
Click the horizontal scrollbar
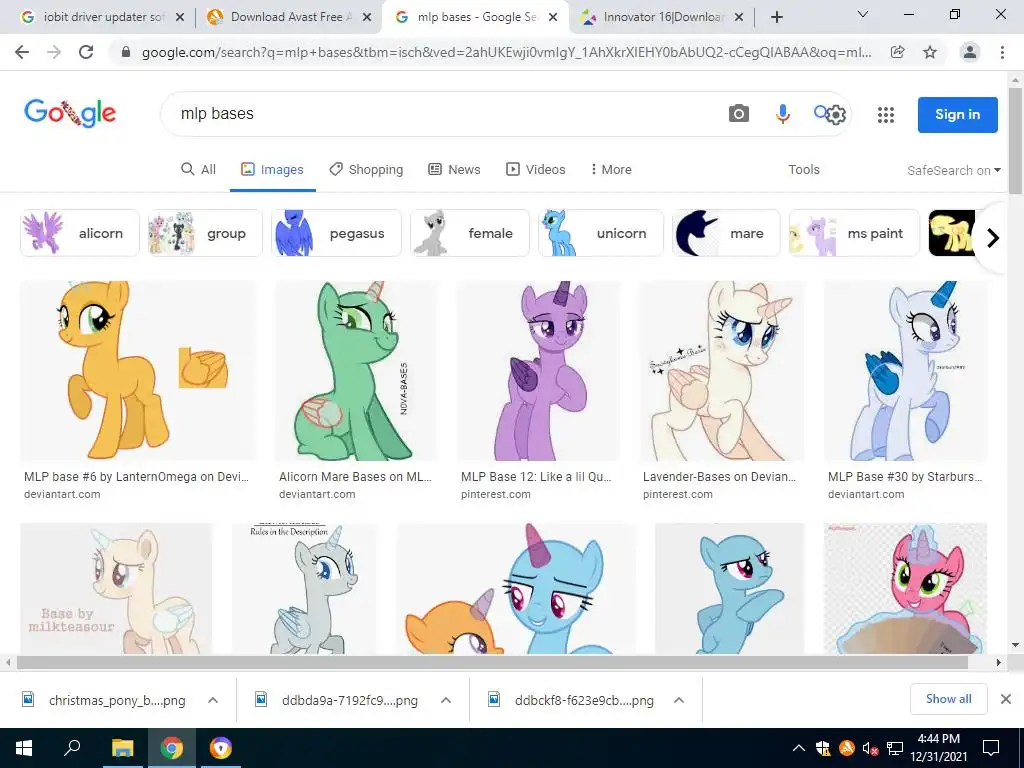(x=492, y=662)
